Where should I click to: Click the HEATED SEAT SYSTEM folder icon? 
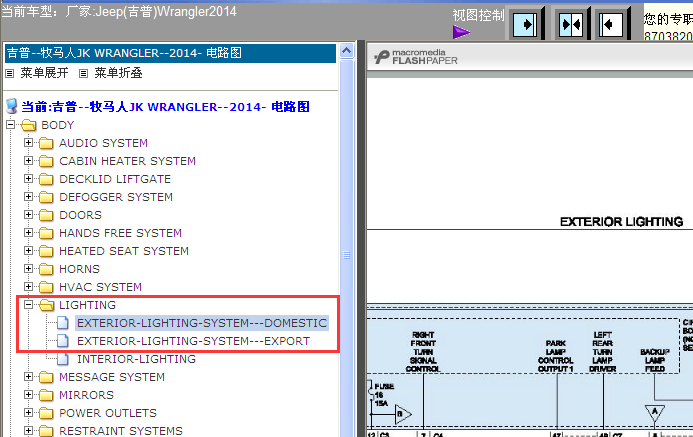(x=46, y=251)
